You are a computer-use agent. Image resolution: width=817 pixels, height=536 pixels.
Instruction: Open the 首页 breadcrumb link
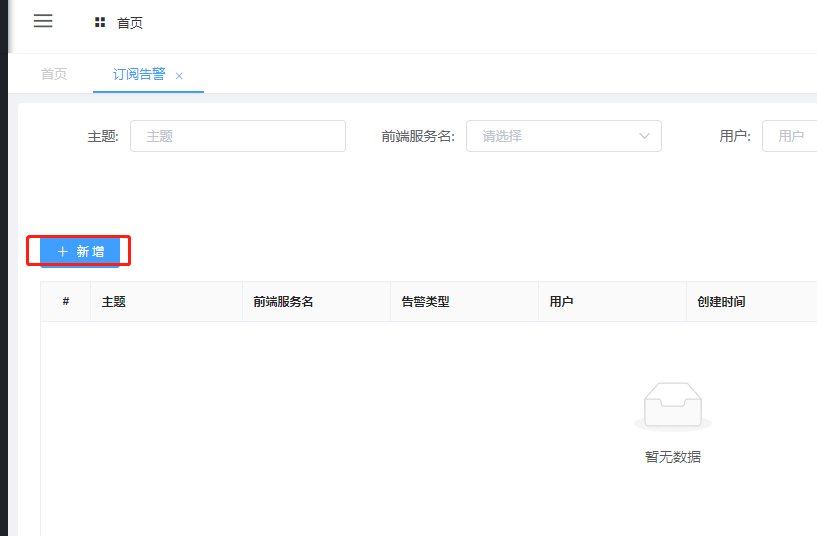coord(130,23)
